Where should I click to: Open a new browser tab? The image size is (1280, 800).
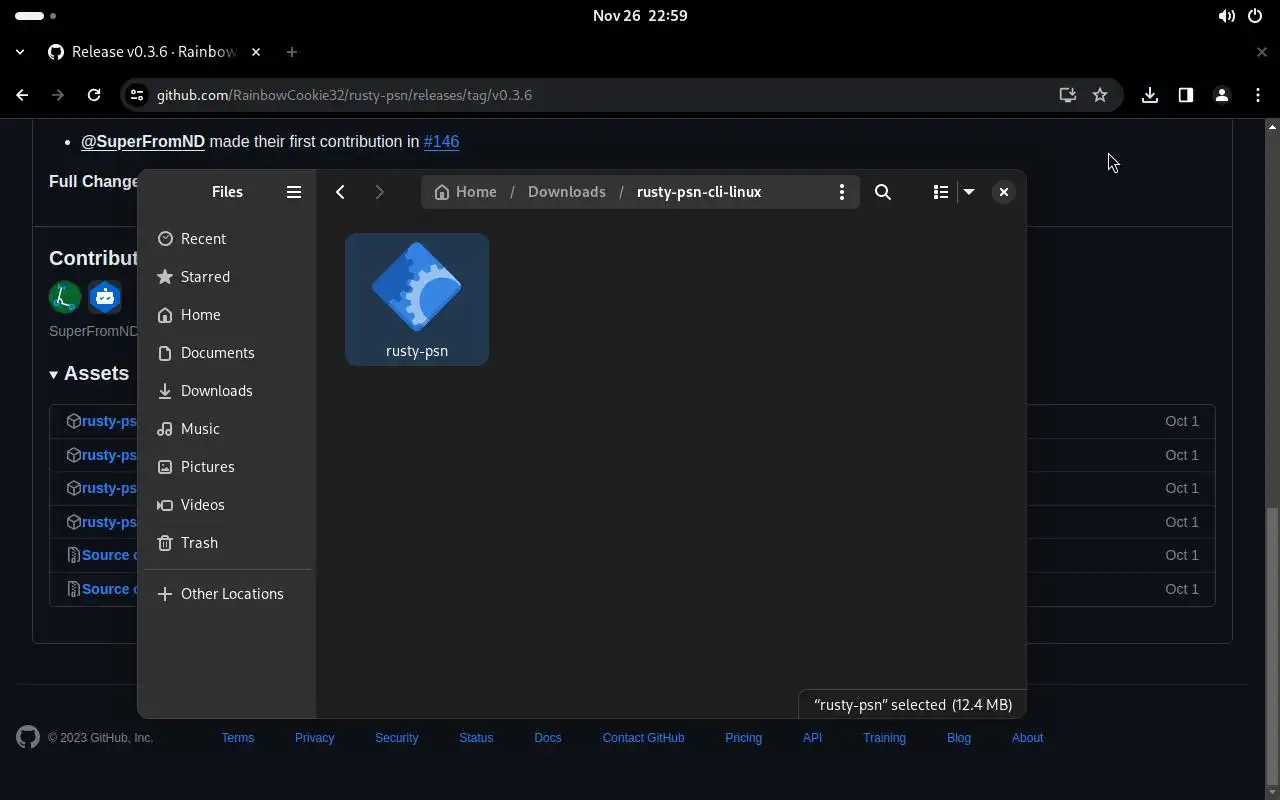(x=292, y=52)
